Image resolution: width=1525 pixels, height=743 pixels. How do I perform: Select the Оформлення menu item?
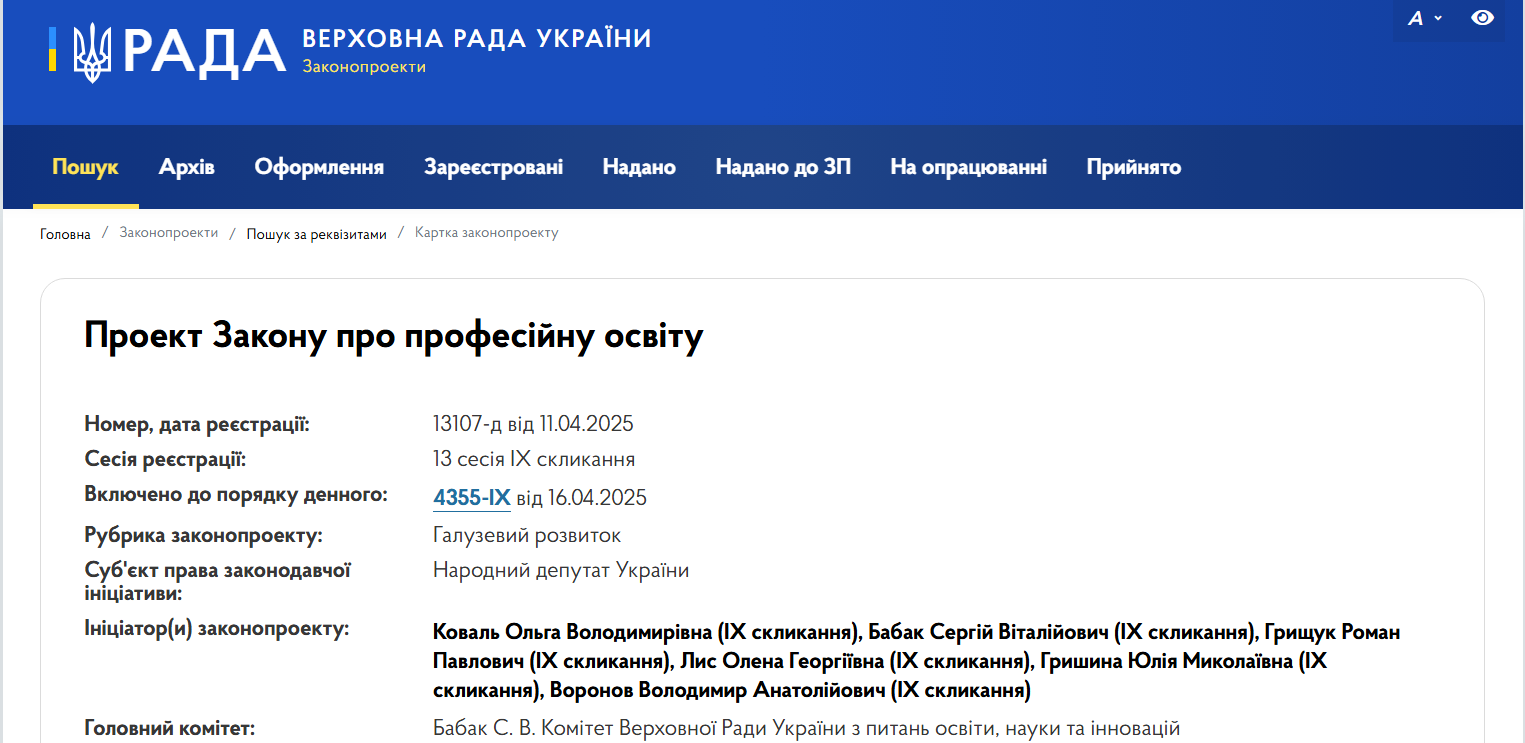(319, 167)
